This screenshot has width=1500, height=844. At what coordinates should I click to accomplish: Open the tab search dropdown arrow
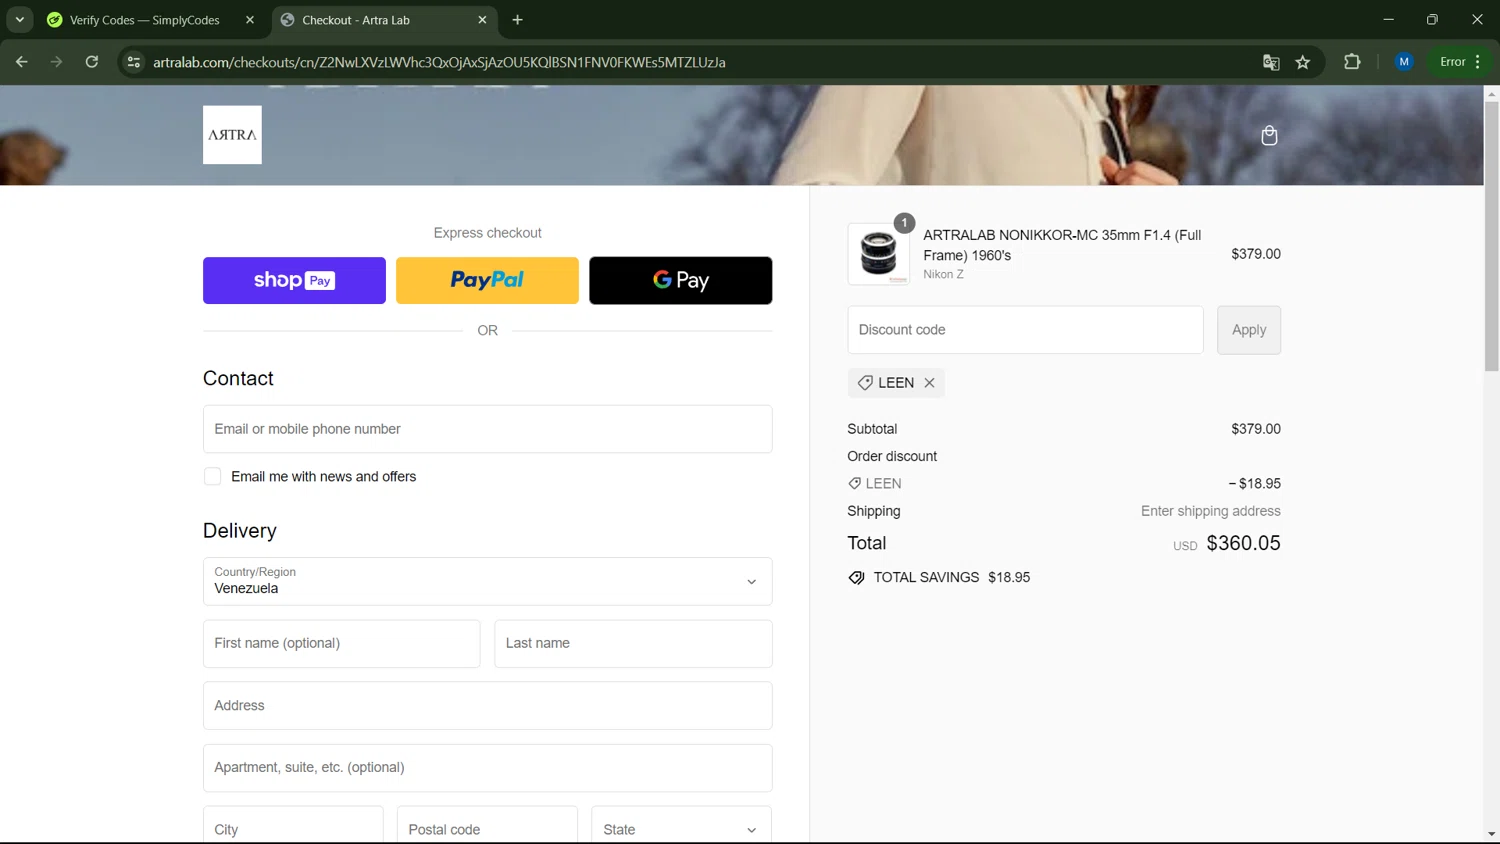point(19,20)
